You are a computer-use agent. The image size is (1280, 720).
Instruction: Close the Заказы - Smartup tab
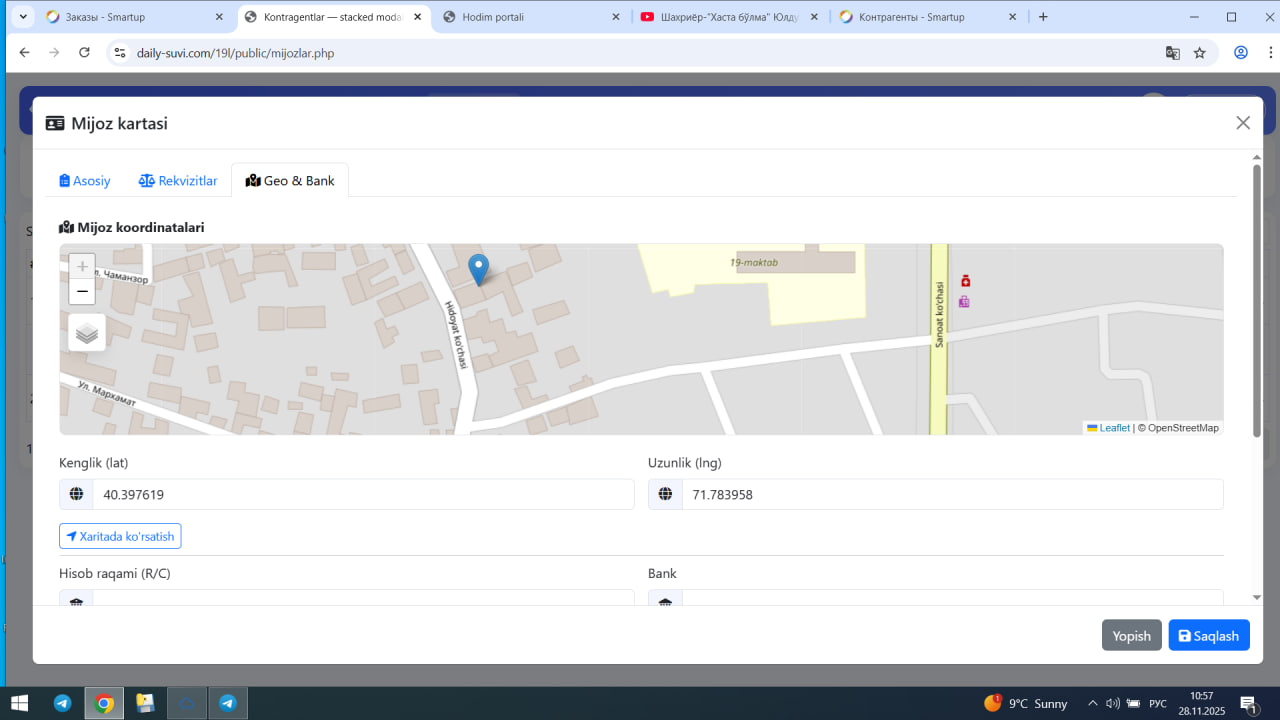pyautogui.click(x=219, y=17)
